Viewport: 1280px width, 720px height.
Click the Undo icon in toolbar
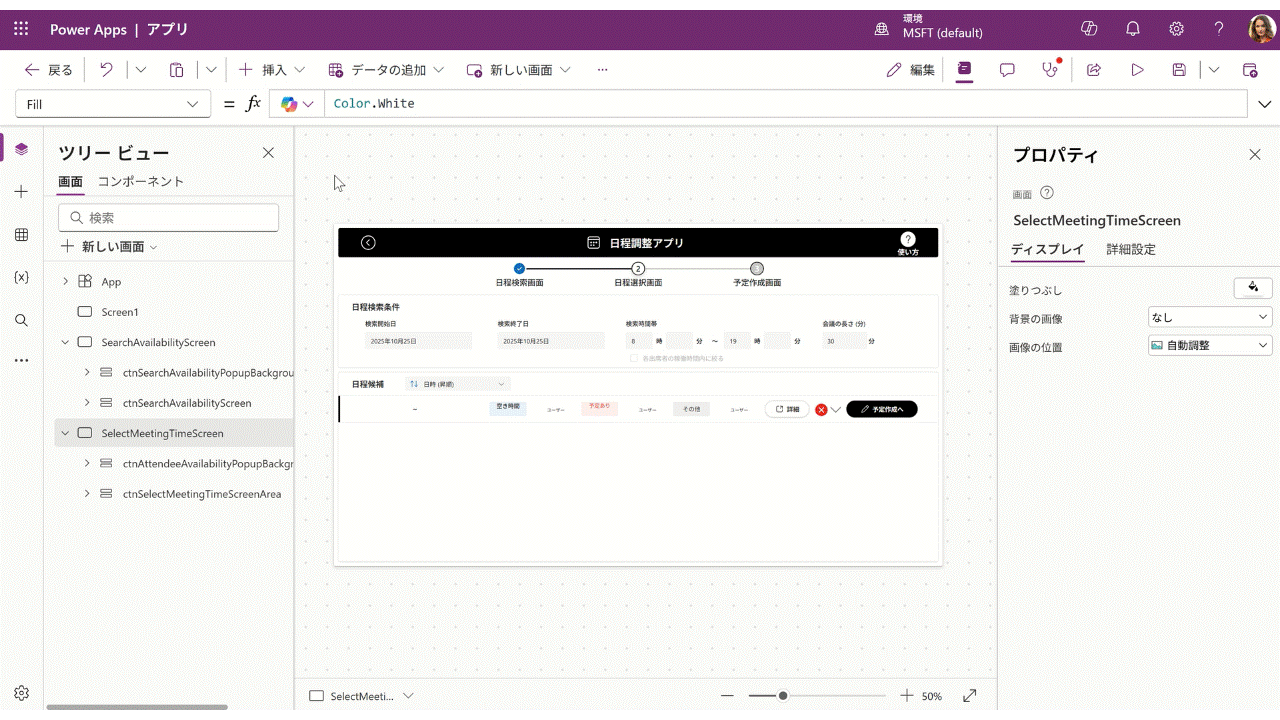click(106, 70)
